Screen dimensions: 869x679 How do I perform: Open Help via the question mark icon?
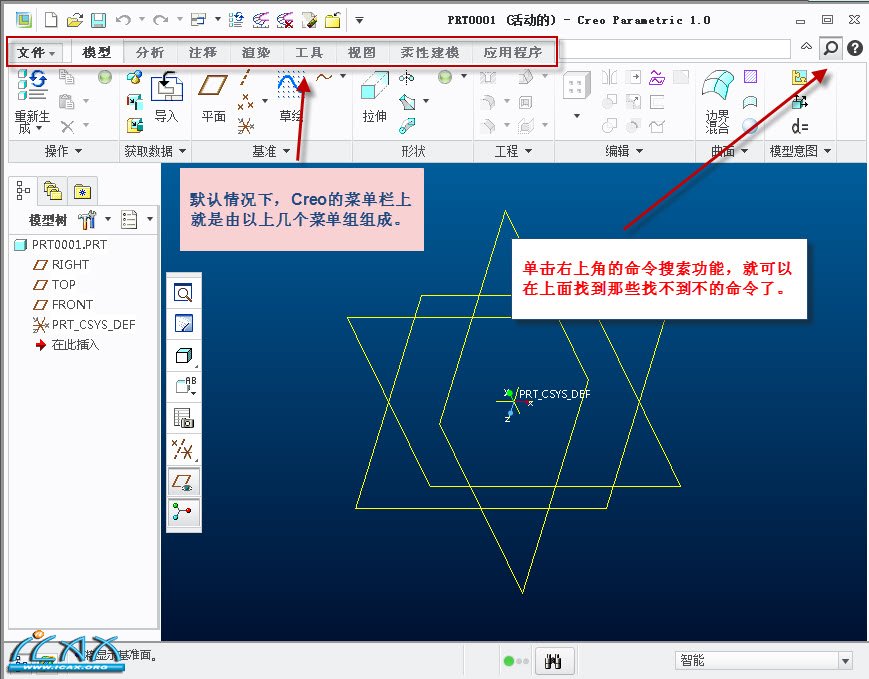tap(855, 48)
